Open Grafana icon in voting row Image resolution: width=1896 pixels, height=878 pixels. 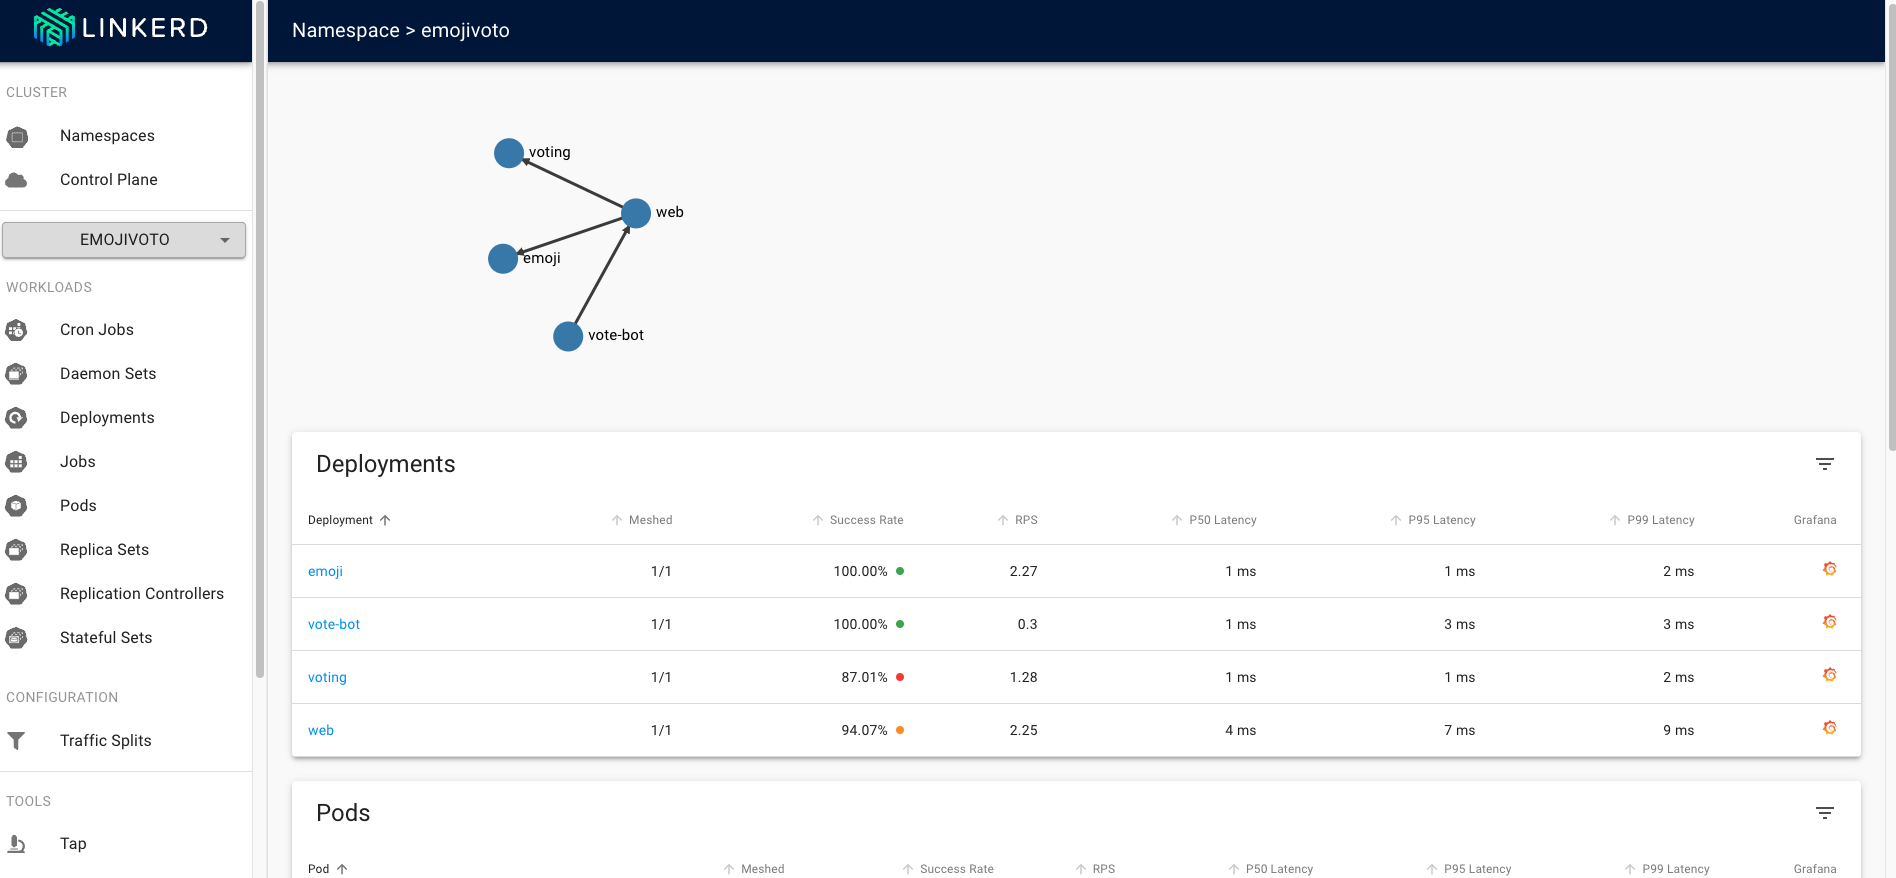tap(1829, 675)
